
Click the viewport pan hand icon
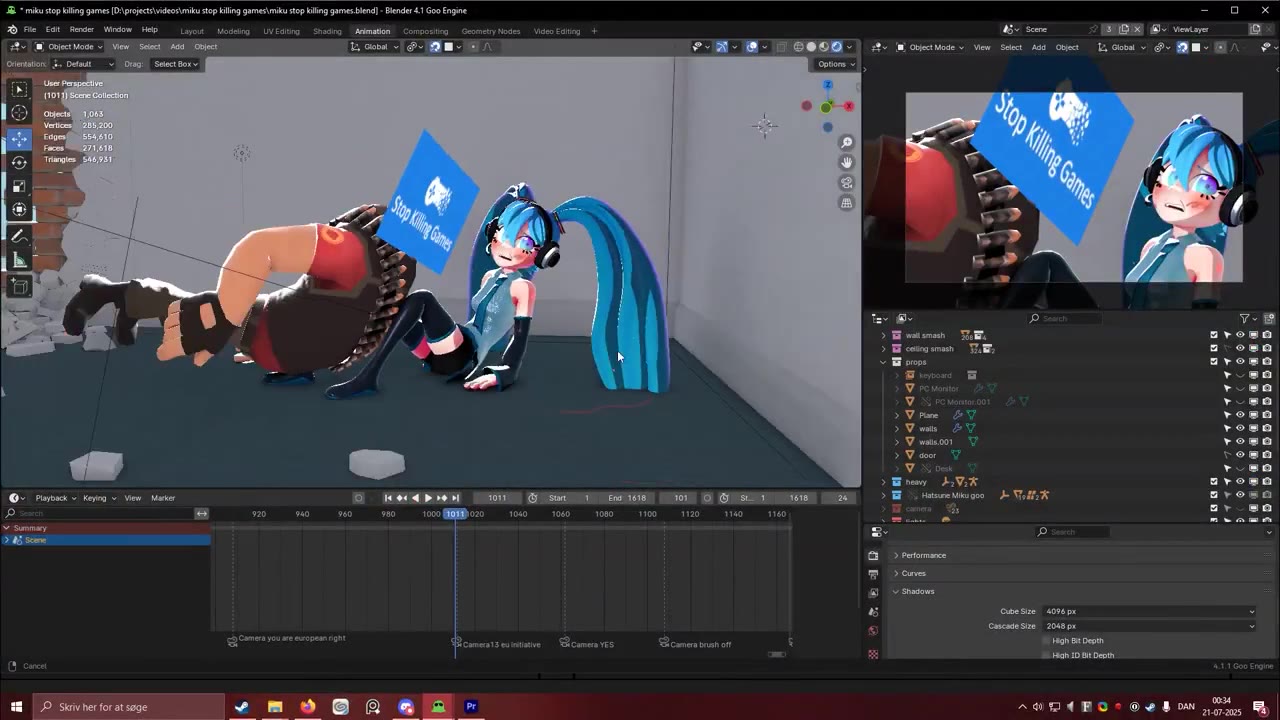tap(847, 163)
